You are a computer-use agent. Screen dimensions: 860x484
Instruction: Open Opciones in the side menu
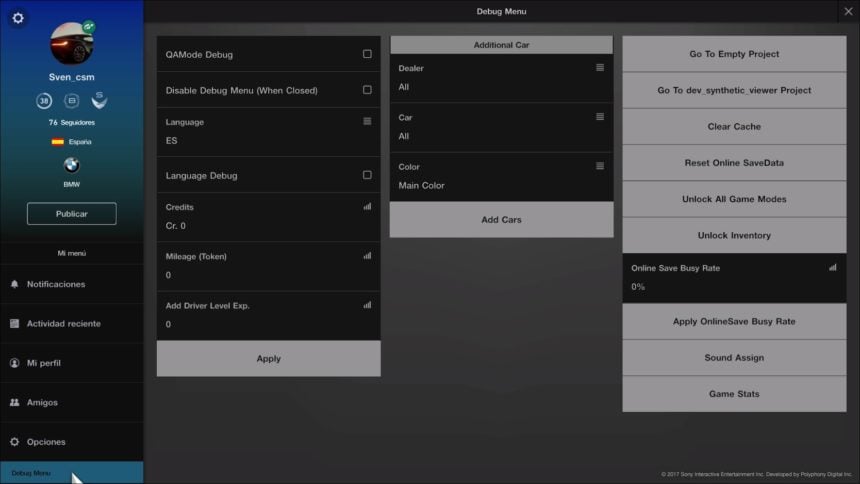coord(72,442)
